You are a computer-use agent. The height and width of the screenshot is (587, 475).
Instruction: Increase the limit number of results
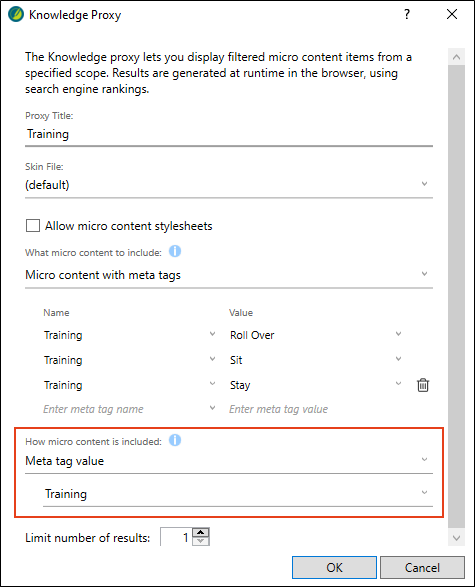coord(201,532)
